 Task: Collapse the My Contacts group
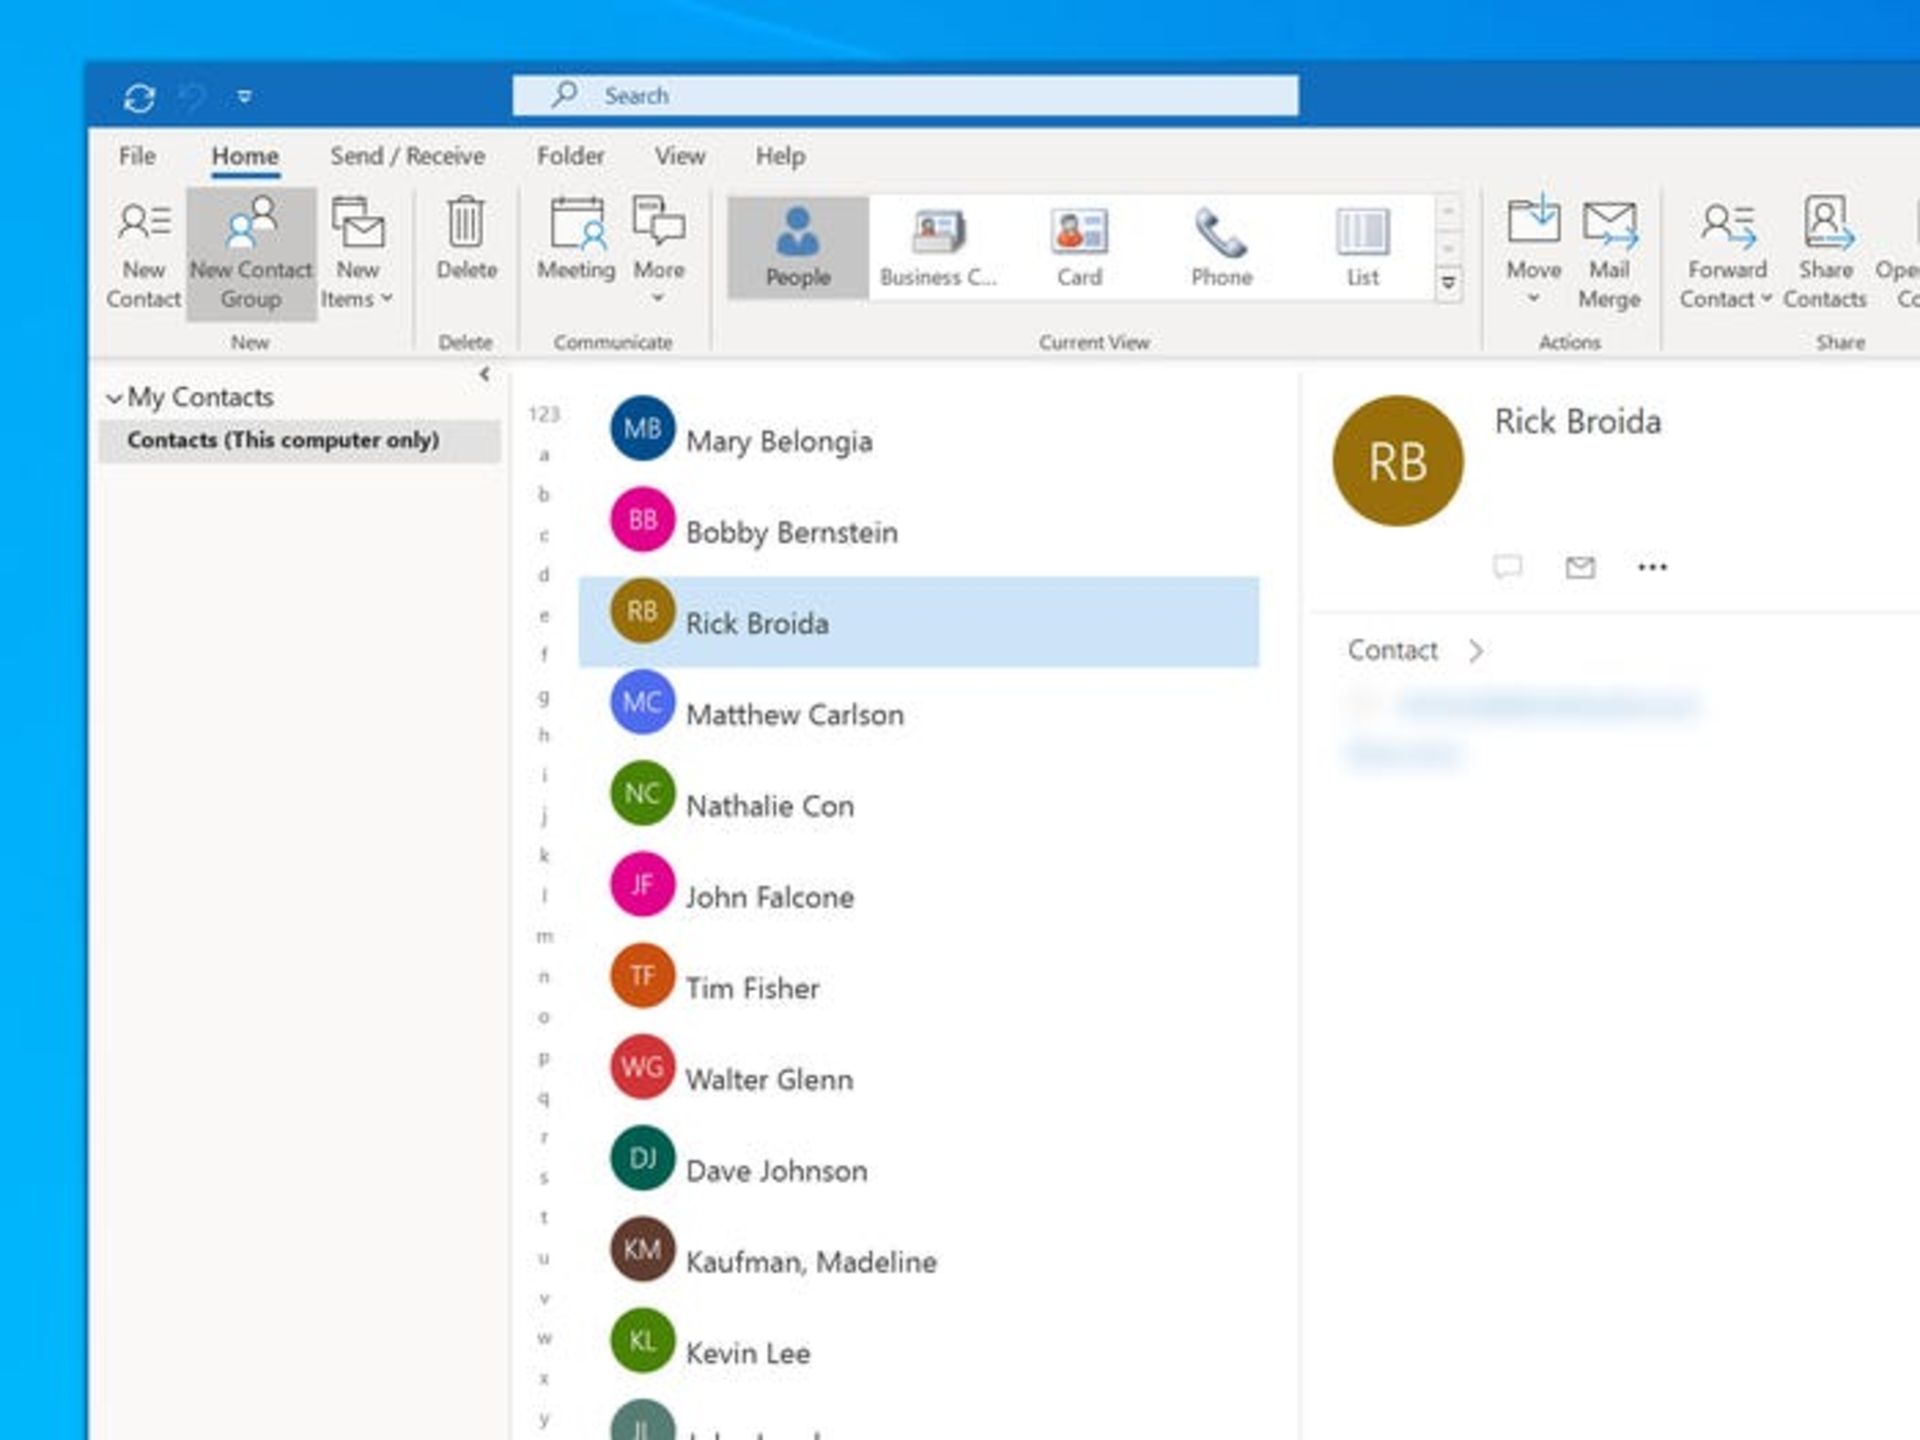[x=114, y=398]
